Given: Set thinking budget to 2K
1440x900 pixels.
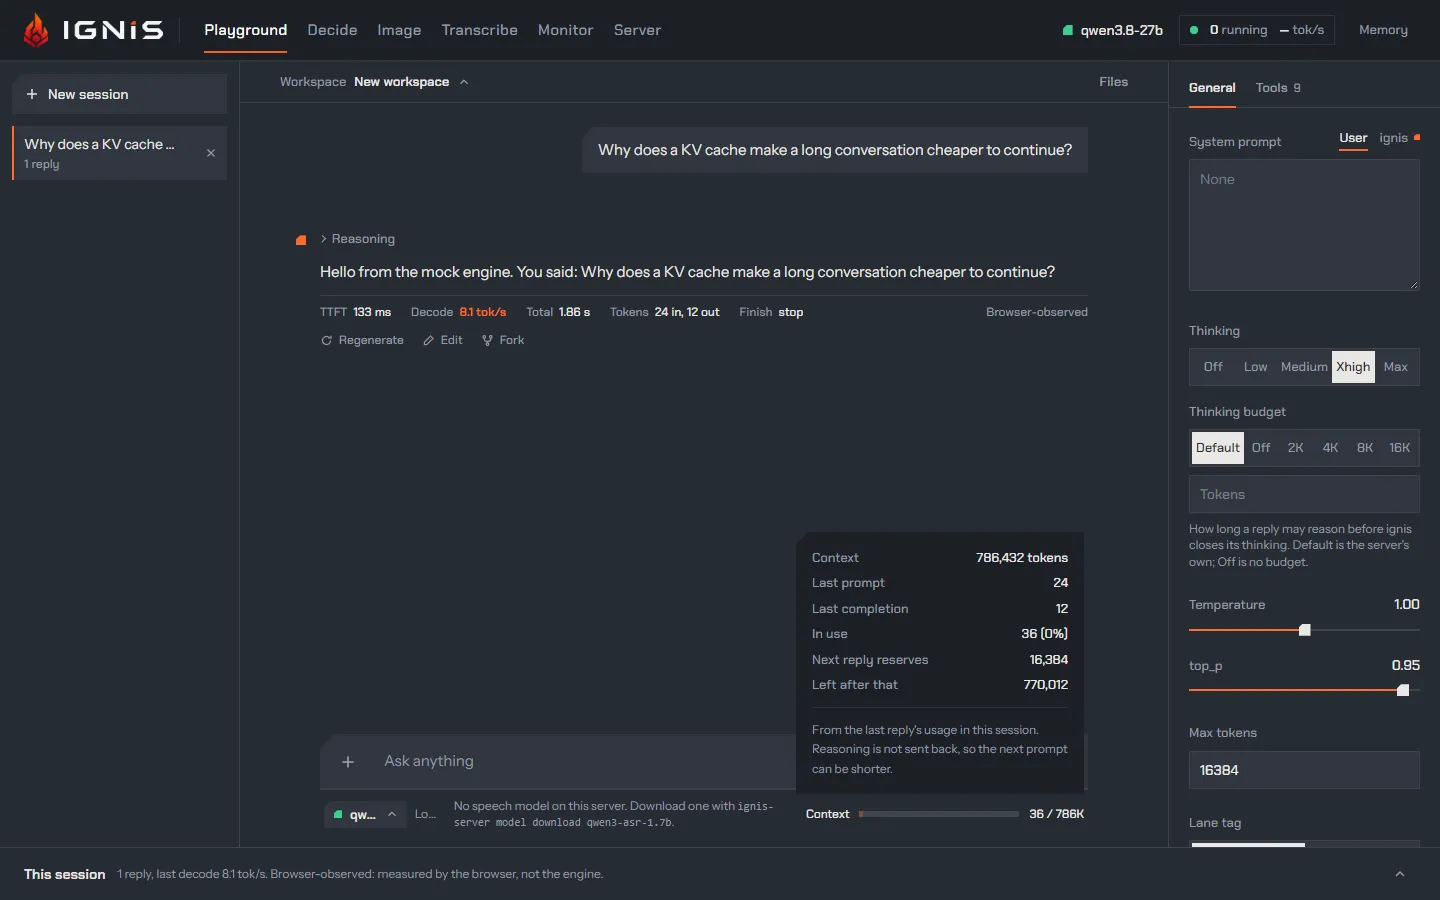Looking at the screenshot, I should [1295, 448].
